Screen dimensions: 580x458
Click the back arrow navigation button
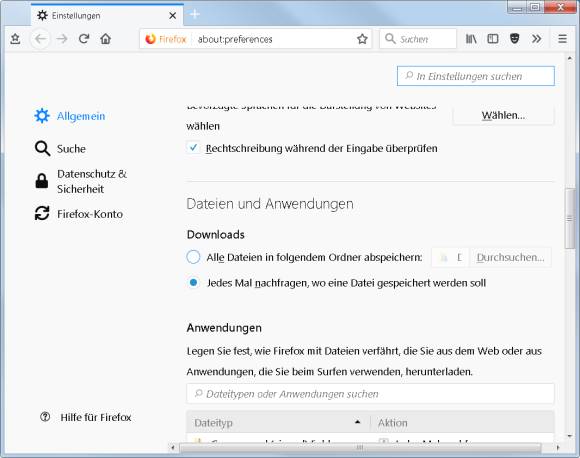pos(40,38)
